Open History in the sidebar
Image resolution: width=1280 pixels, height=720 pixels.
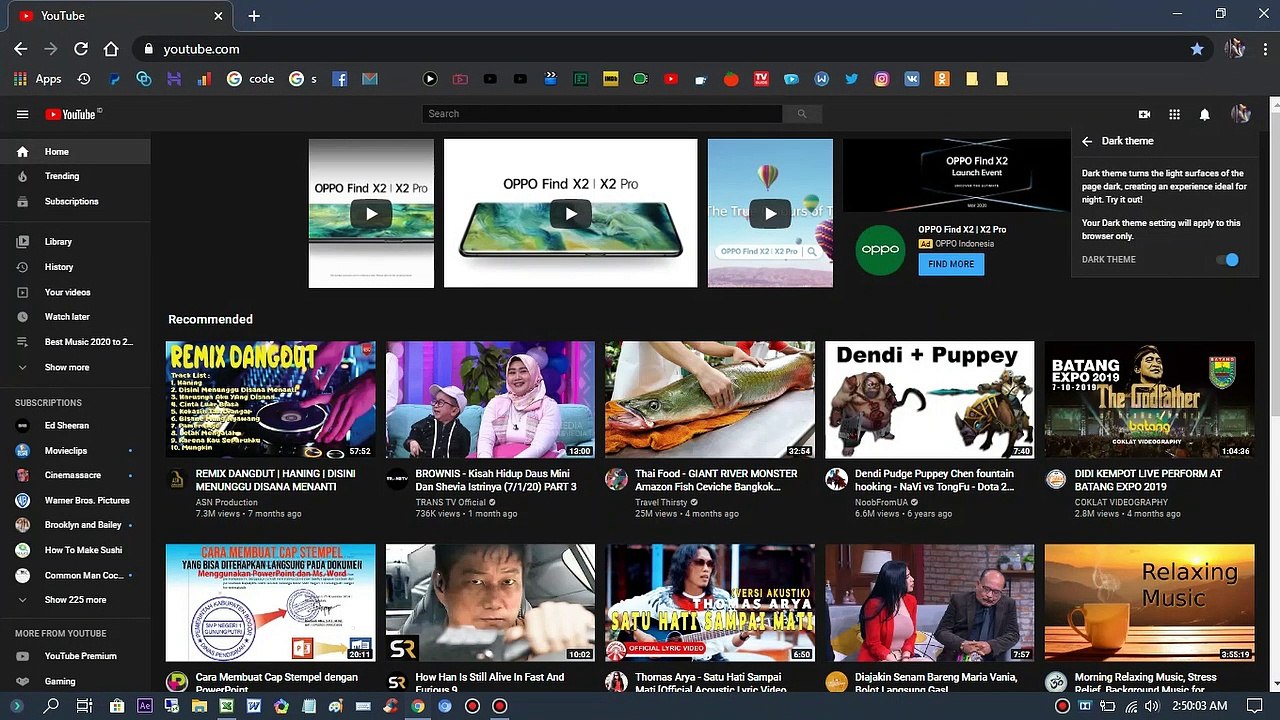coord(75,267)
